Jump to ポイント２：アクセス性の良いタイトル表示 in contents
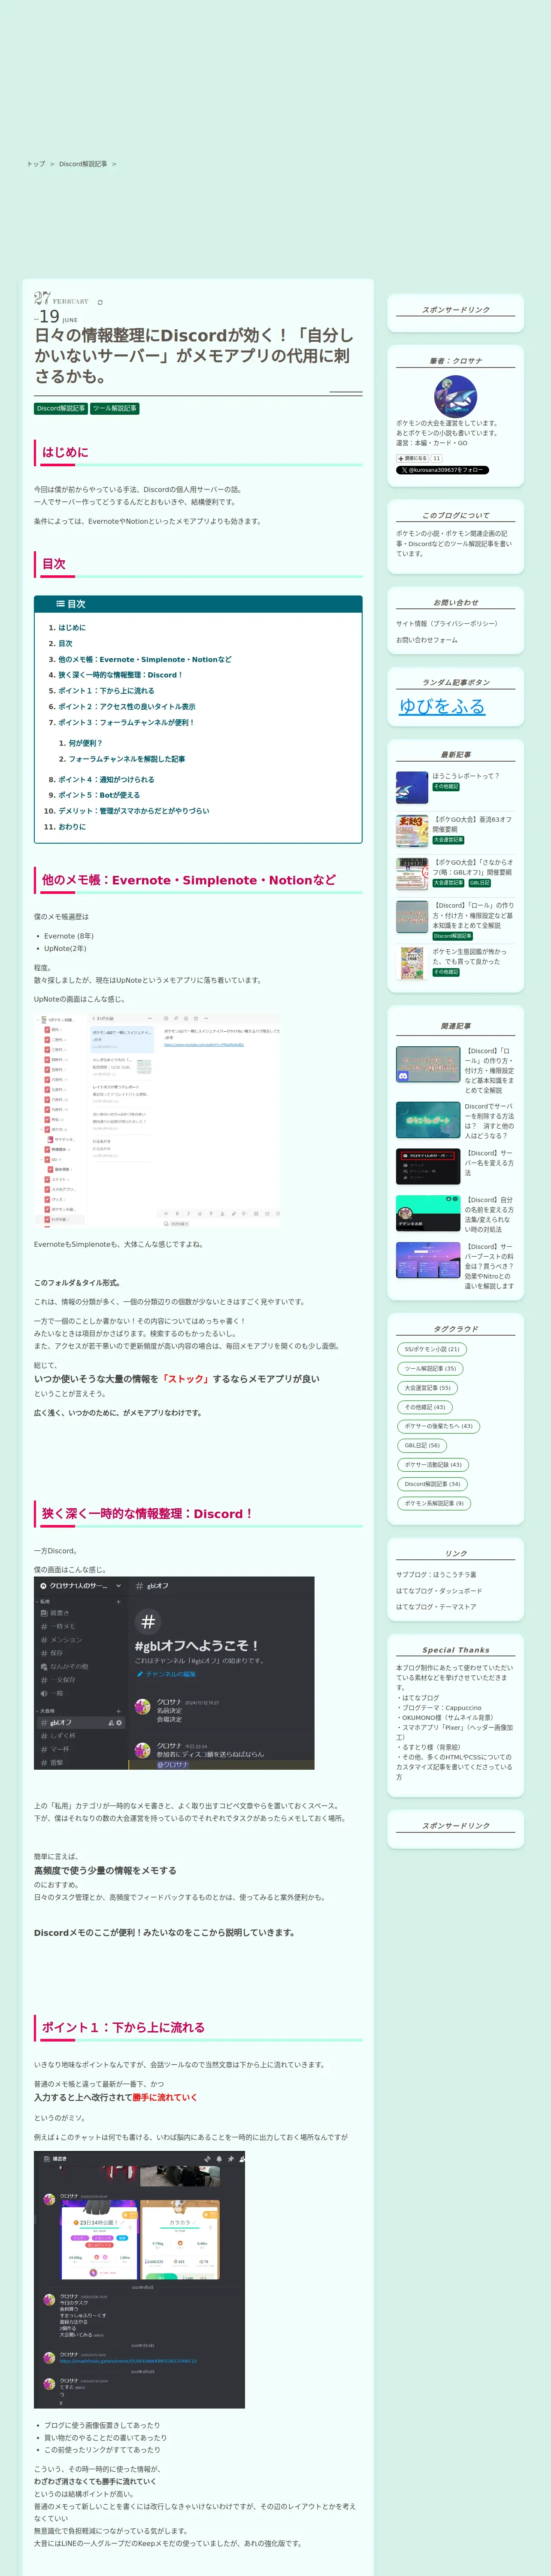This screenshot has width=551, height=2576. coord(126,707)
